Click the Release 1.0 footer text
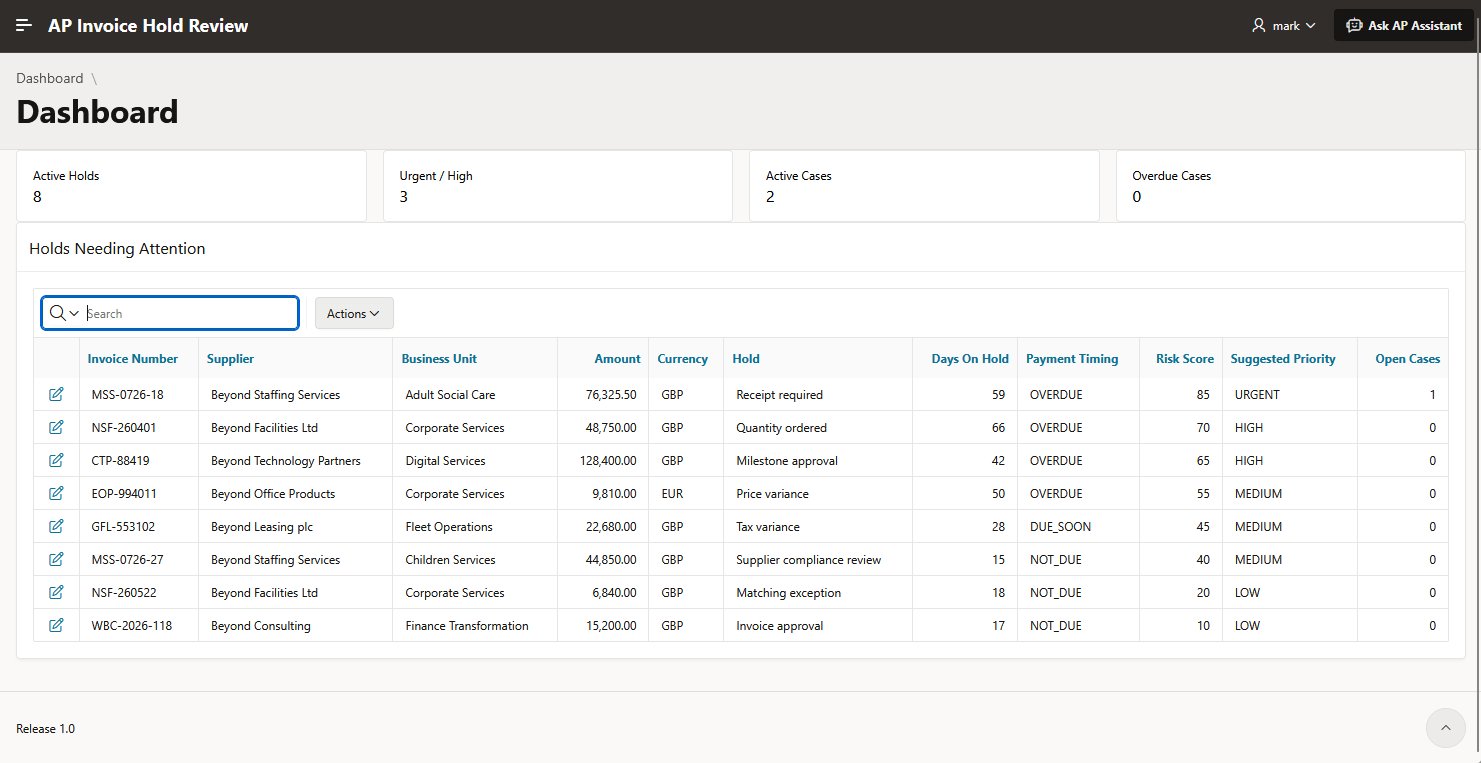 (45, 728)
